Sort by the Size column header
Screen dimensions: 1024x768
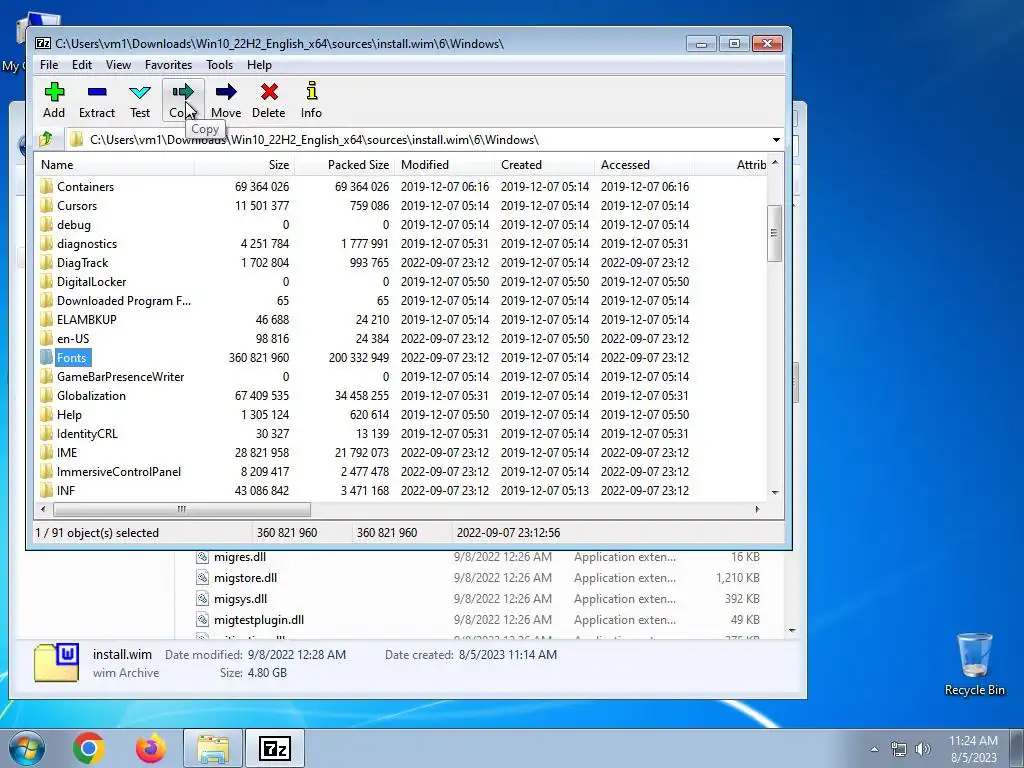pyautogui.click(x=244, y=165)
